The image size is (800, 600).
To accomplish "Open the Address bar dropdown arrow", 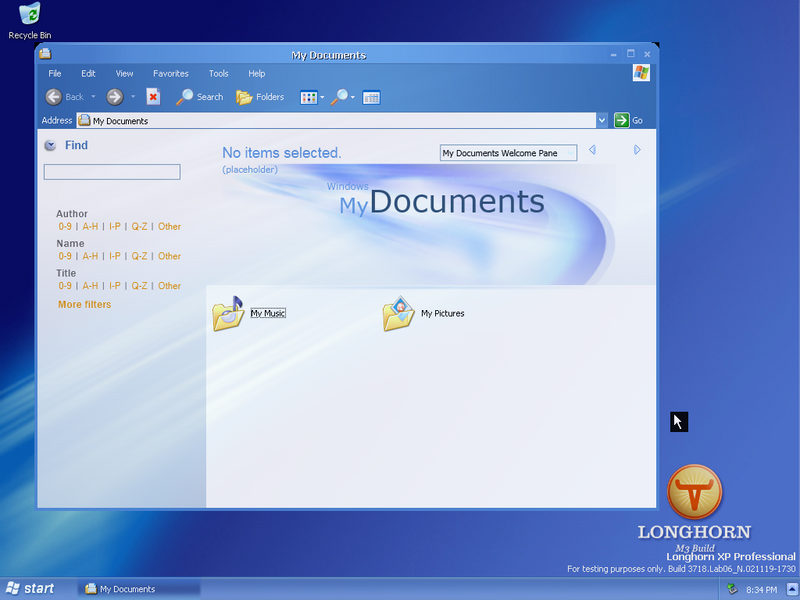I will point(602,121).
